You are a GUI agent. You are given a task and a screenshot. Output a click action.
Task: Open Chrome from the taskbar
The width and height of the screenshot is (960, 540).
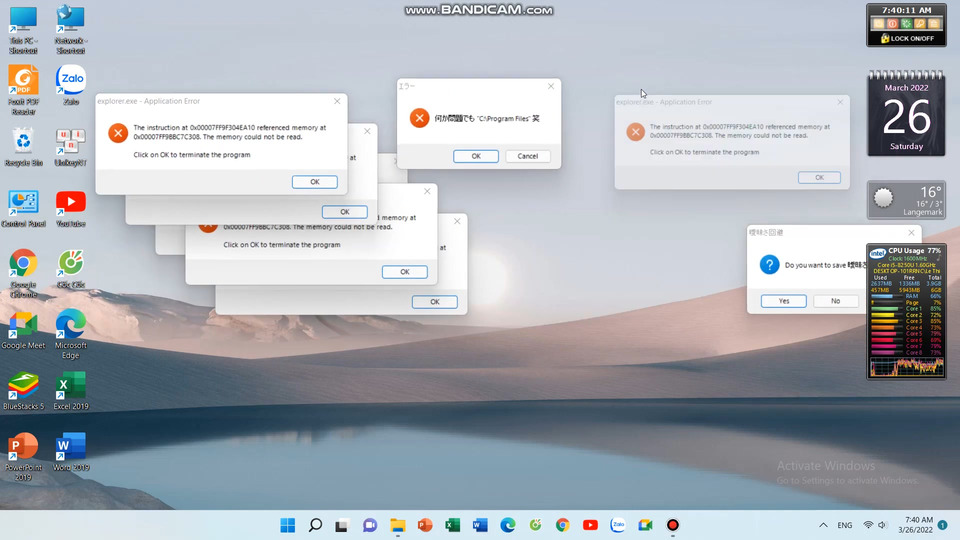pyautogui.click(x=563, y=525)
